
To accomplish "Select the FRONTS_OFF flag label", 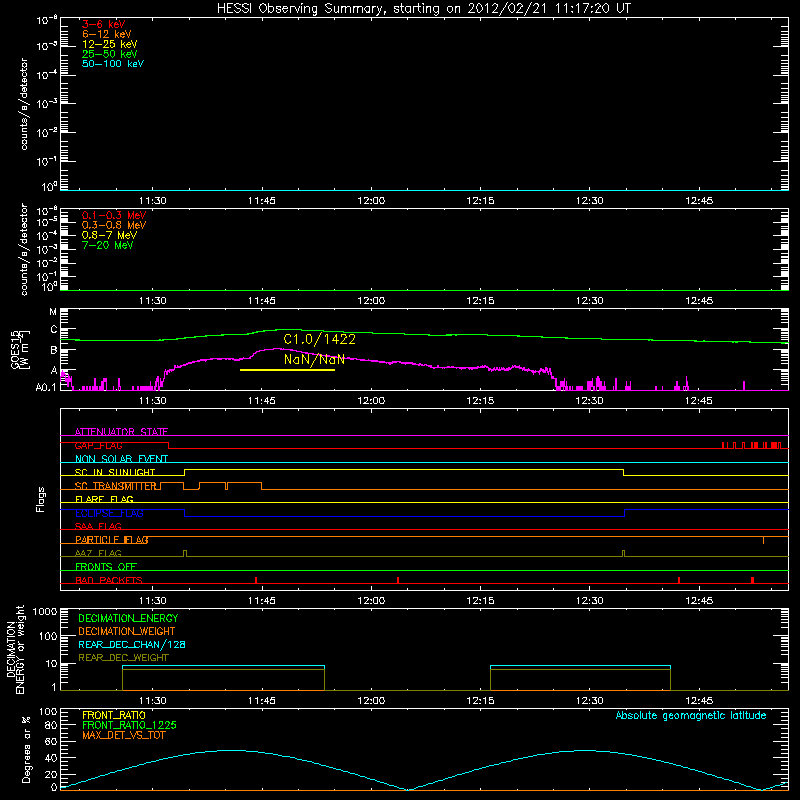I will (x=106, y=566).
